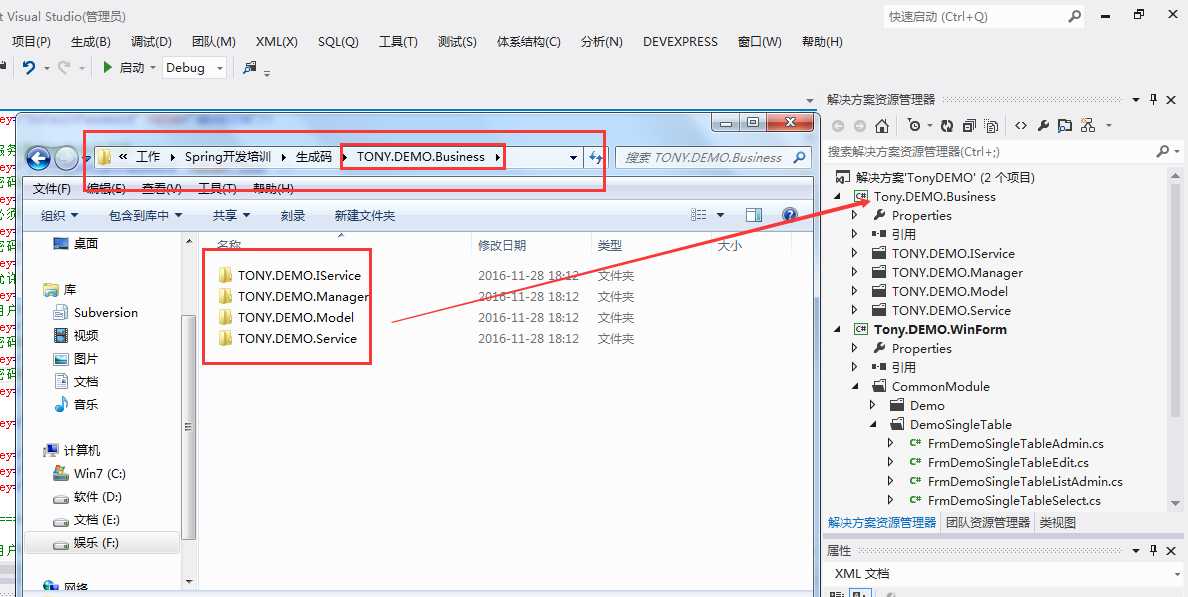Image resolution: width=1188 pixels, height=597 pixels.
Task: Open the Undo history dropdown arrow
Action: 46,68
